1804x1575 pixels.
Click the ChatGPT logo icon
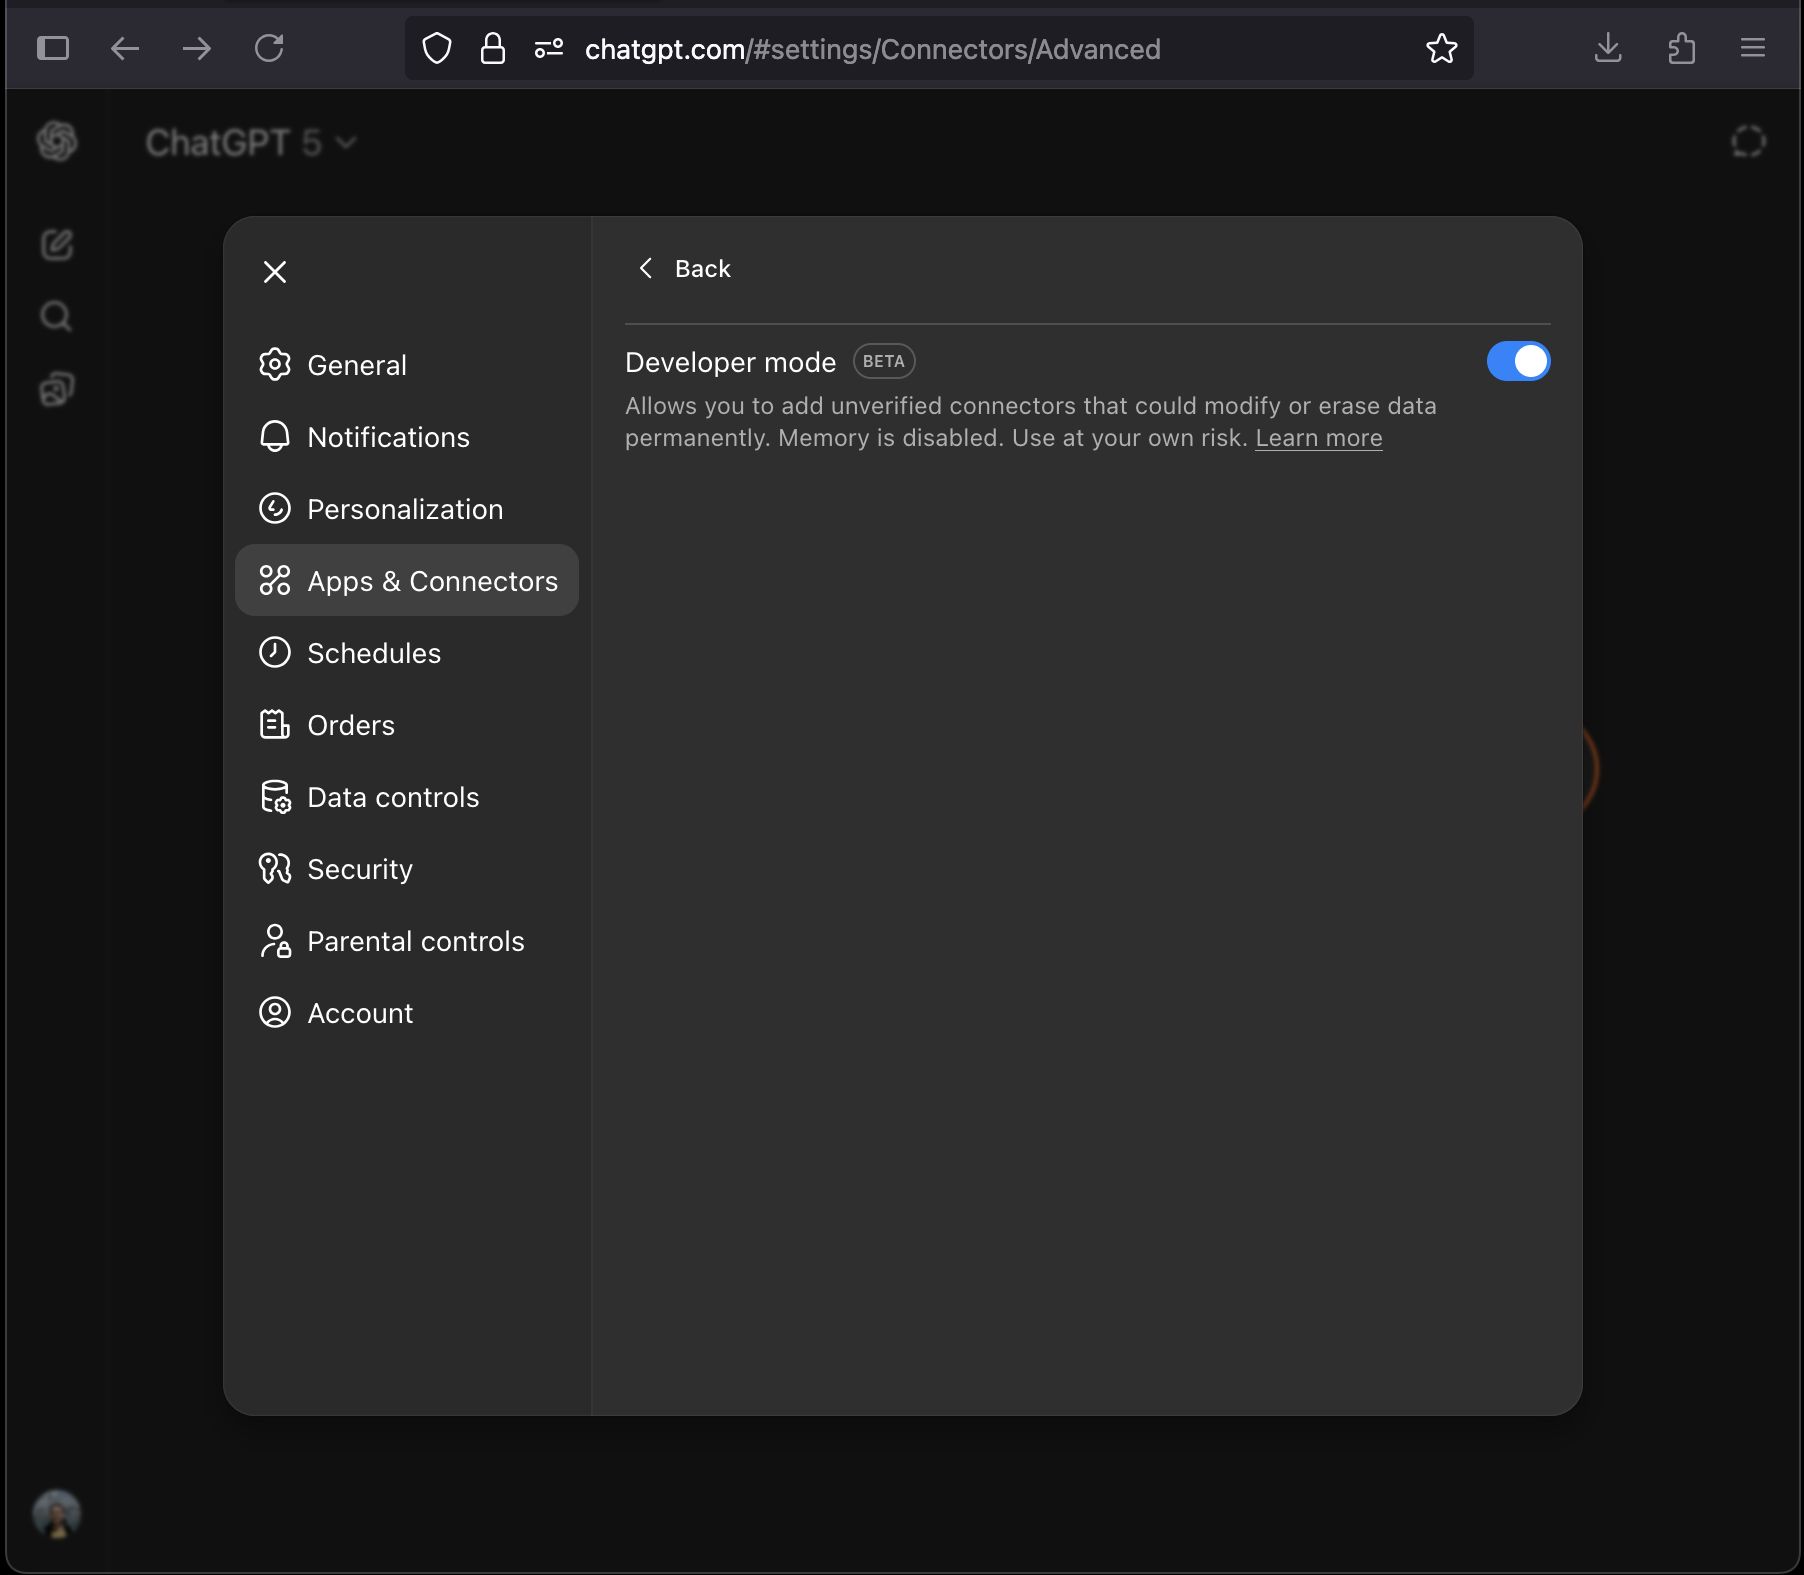point(57,141)
